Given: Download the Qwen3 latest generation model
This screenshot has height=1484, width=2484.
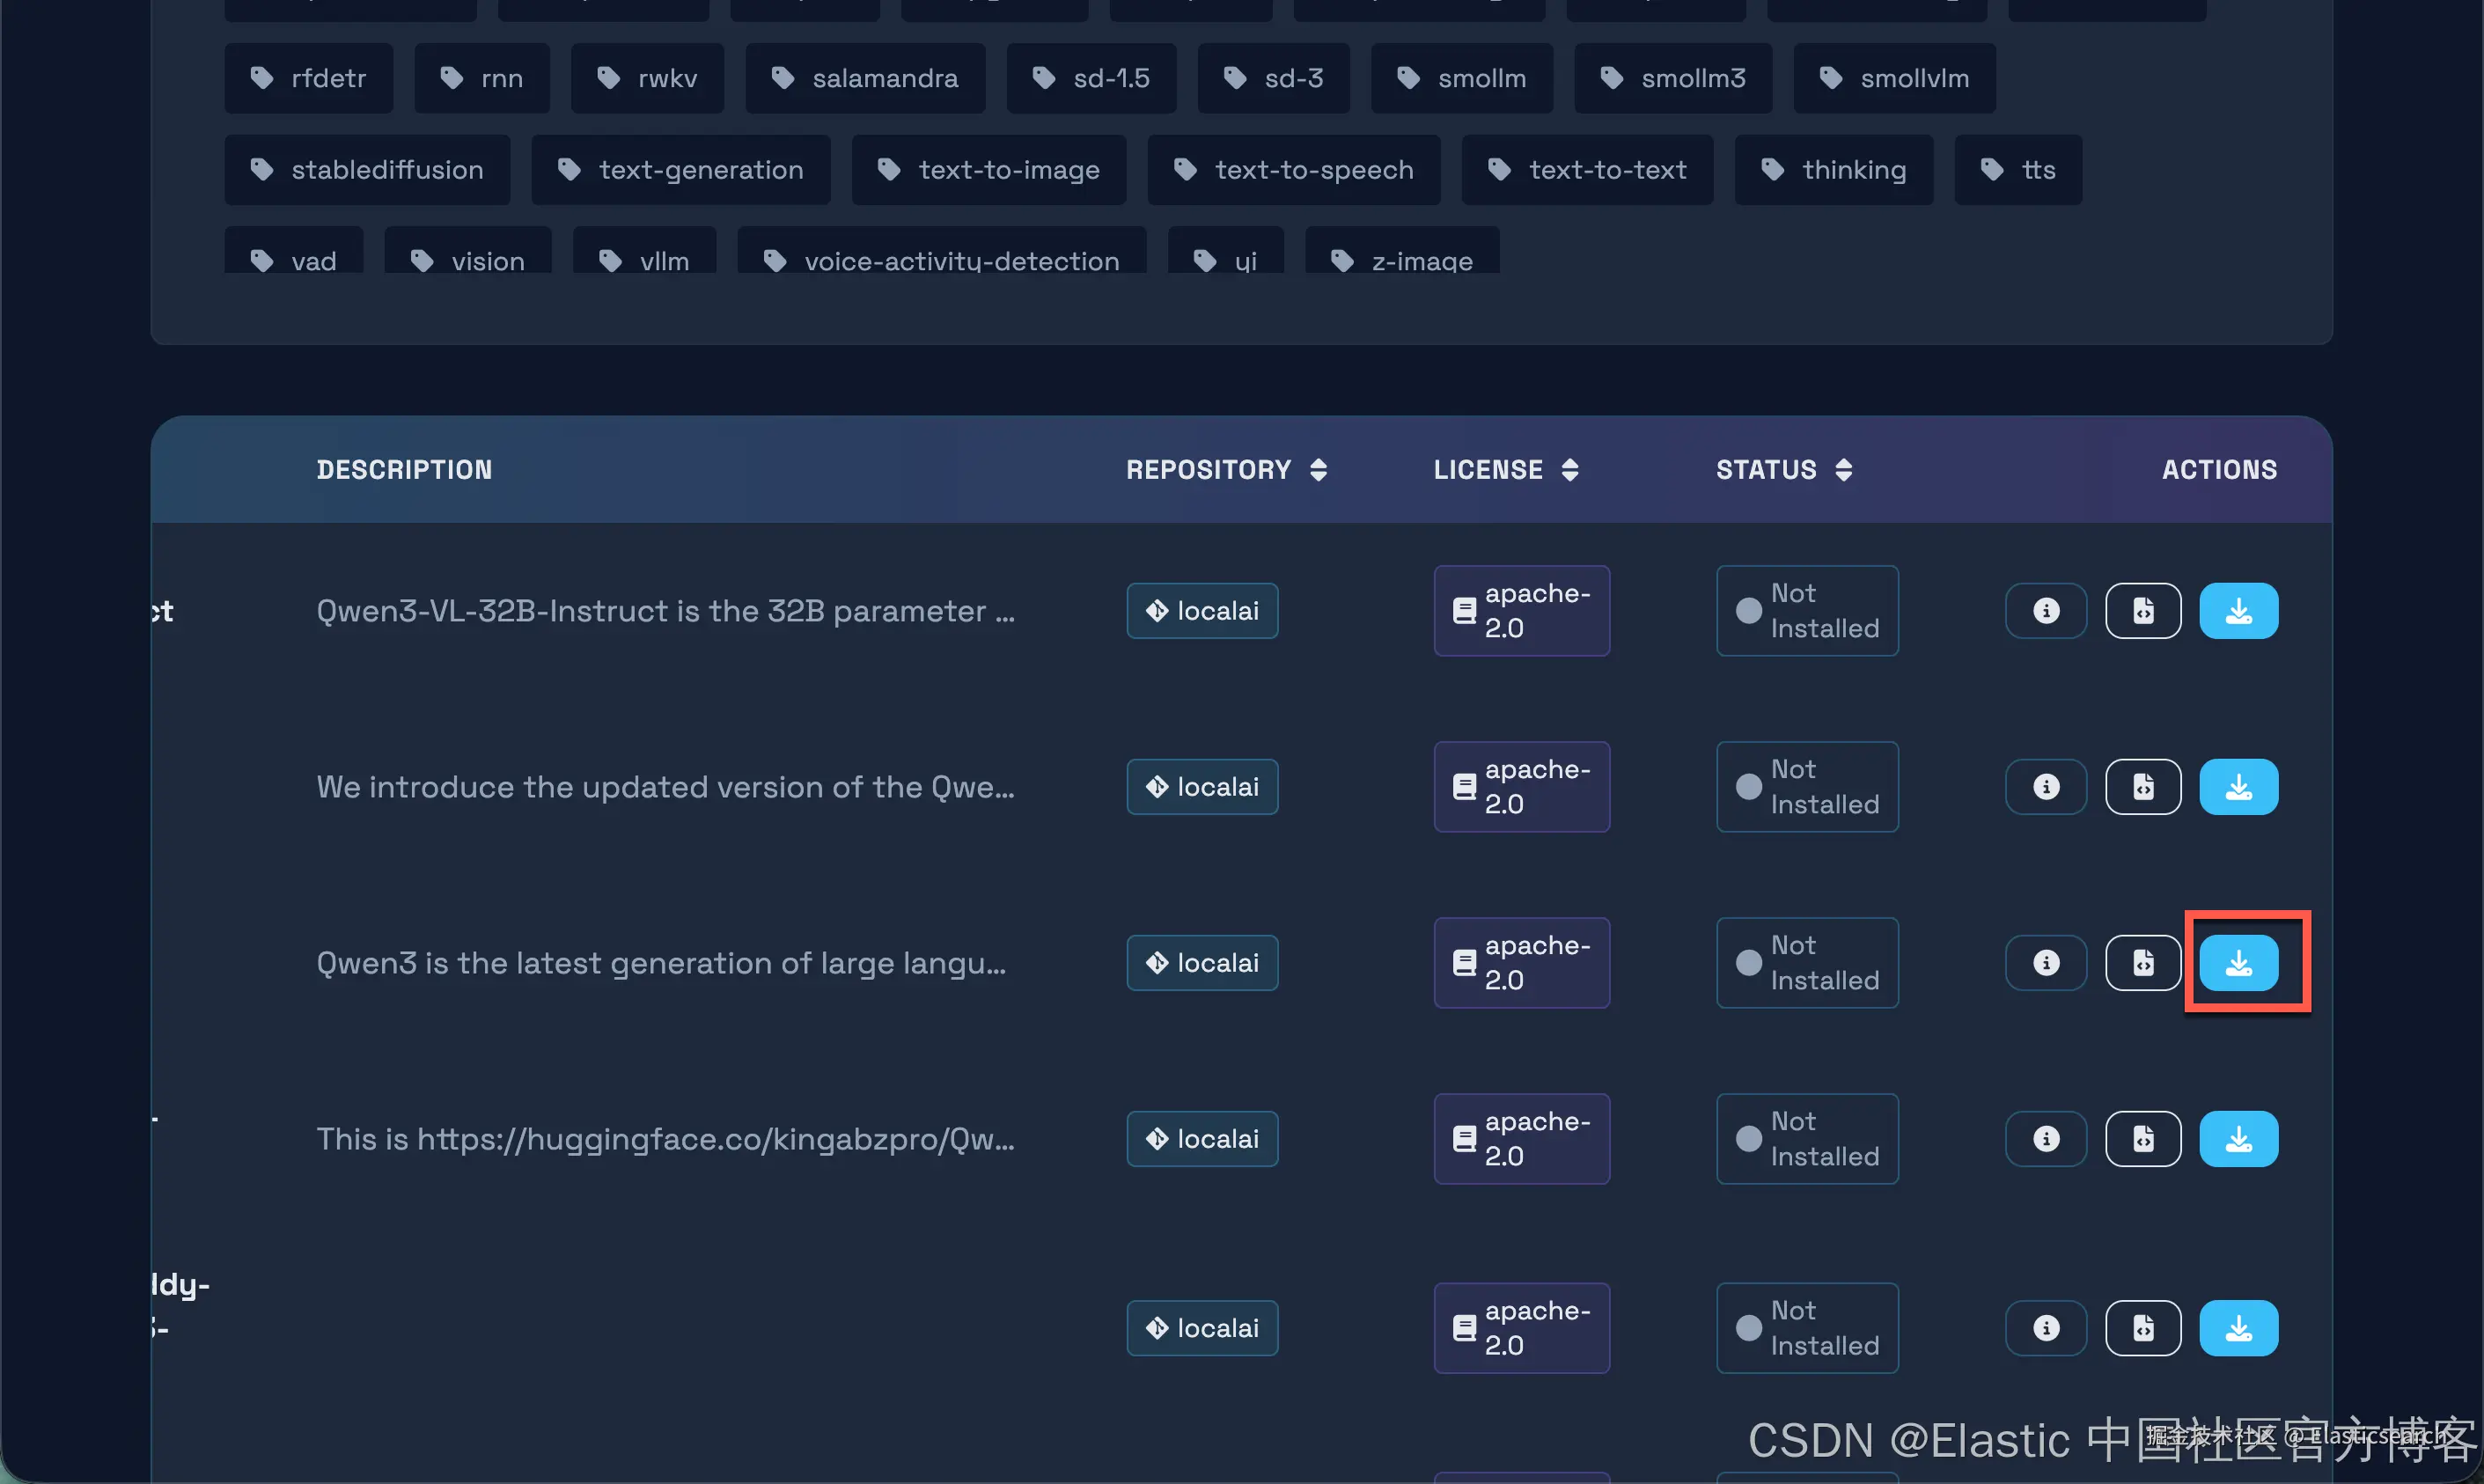Looking at the screenshot, I should click(x=2238, y=962).
